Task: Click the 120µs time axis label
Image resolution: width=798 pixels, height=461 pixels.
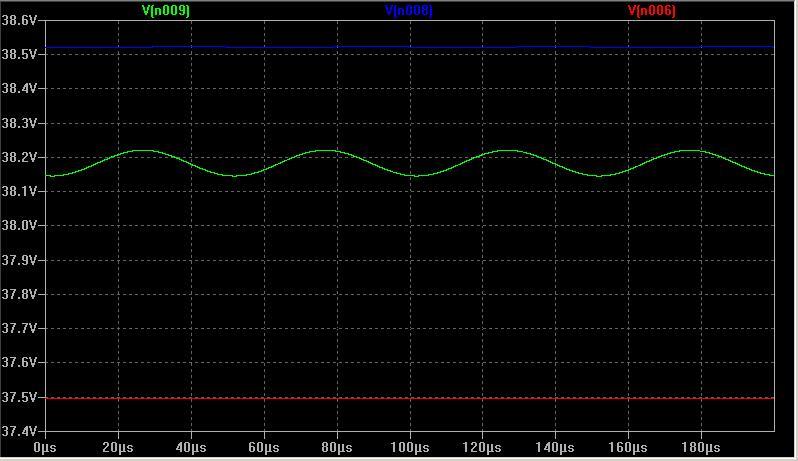Action: tap(482, 448)
